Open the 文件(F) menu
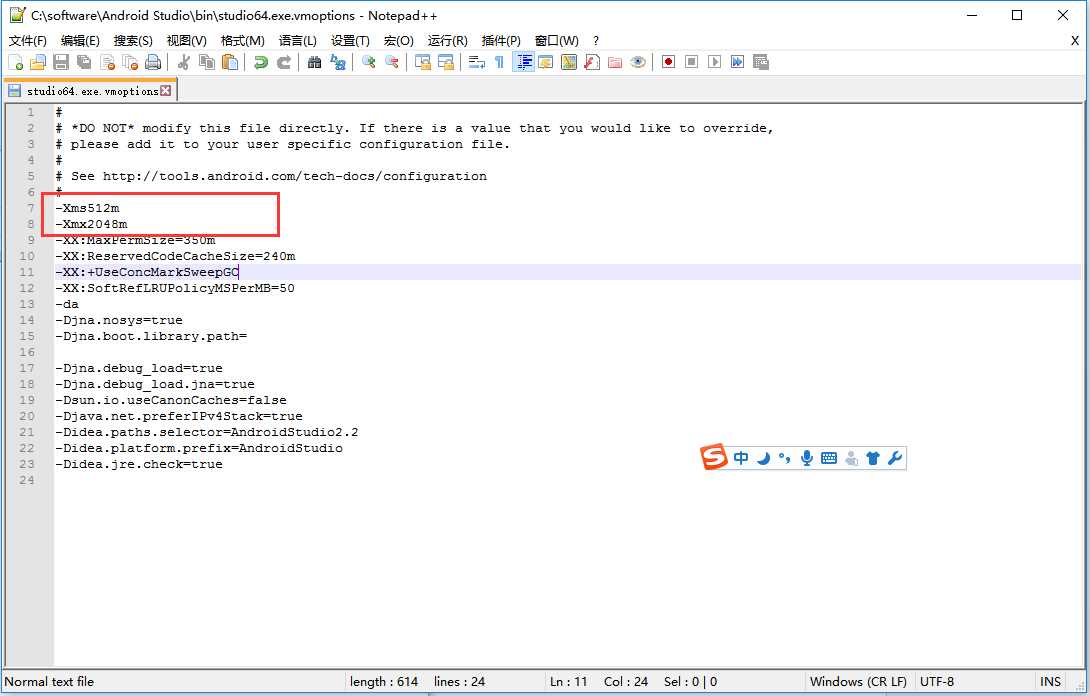Viewport: 1090px width, 696px height. coord(28,40)
